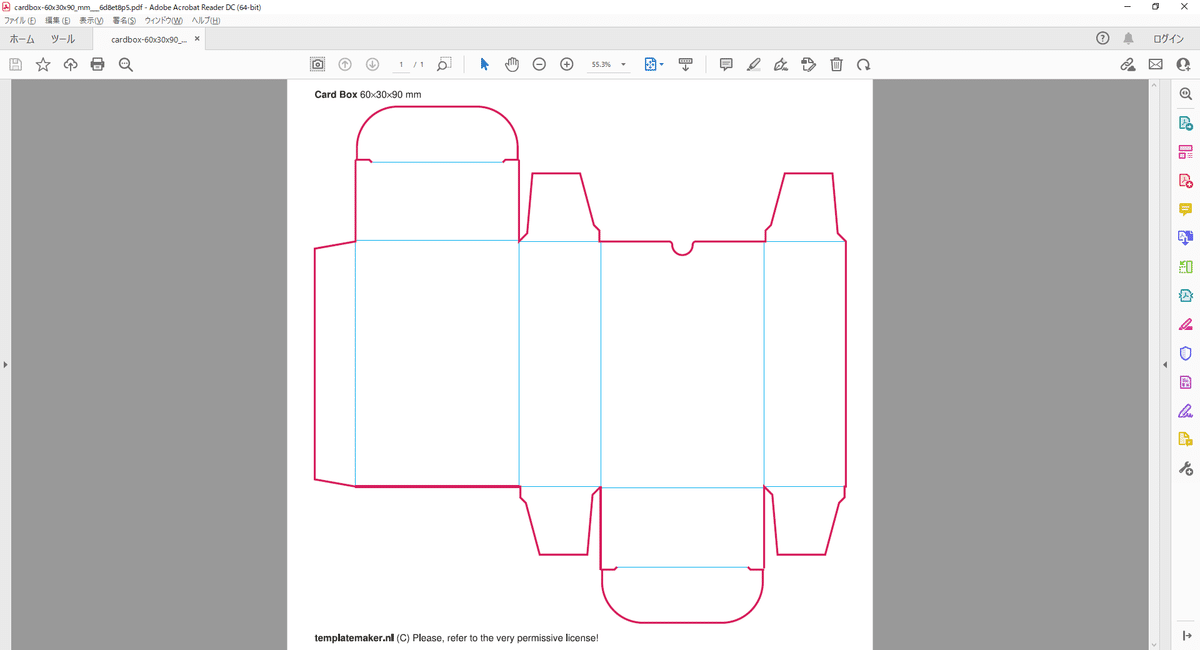
Task: Take a snapshot with camera icon
Action: tap(317, 64)
